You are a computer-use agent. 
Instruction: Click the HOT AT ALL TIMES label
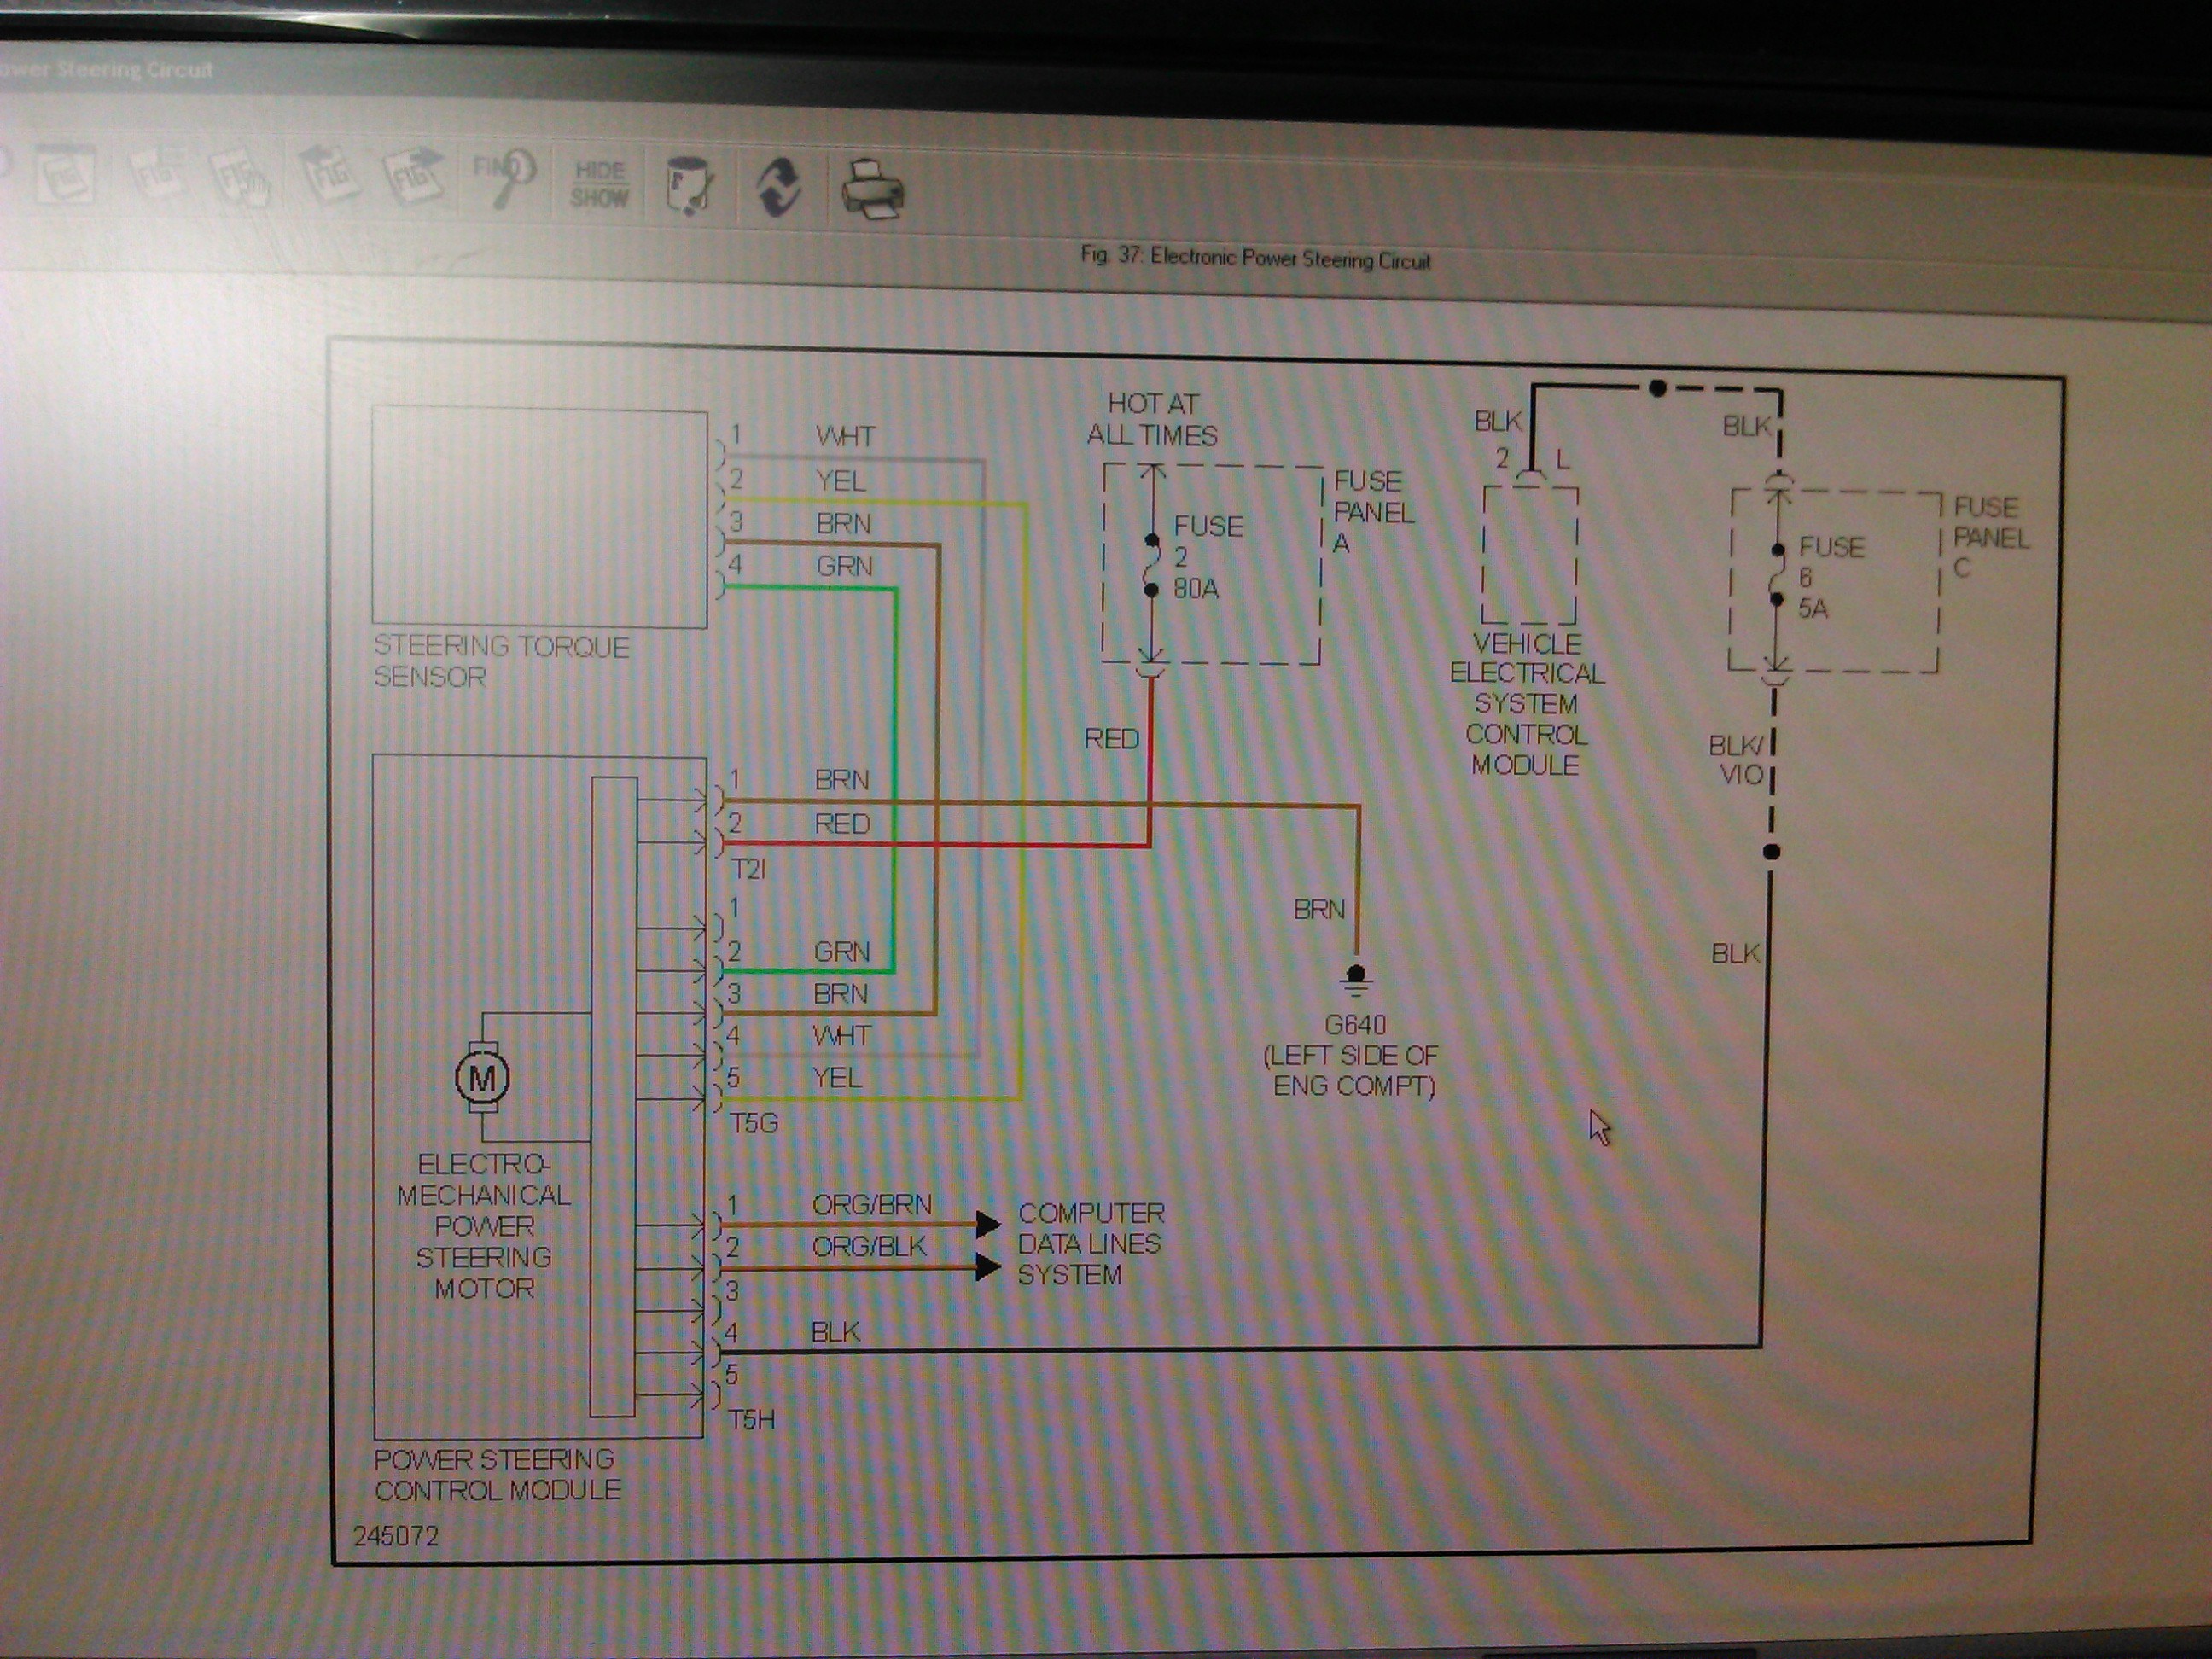point(1152,419)
